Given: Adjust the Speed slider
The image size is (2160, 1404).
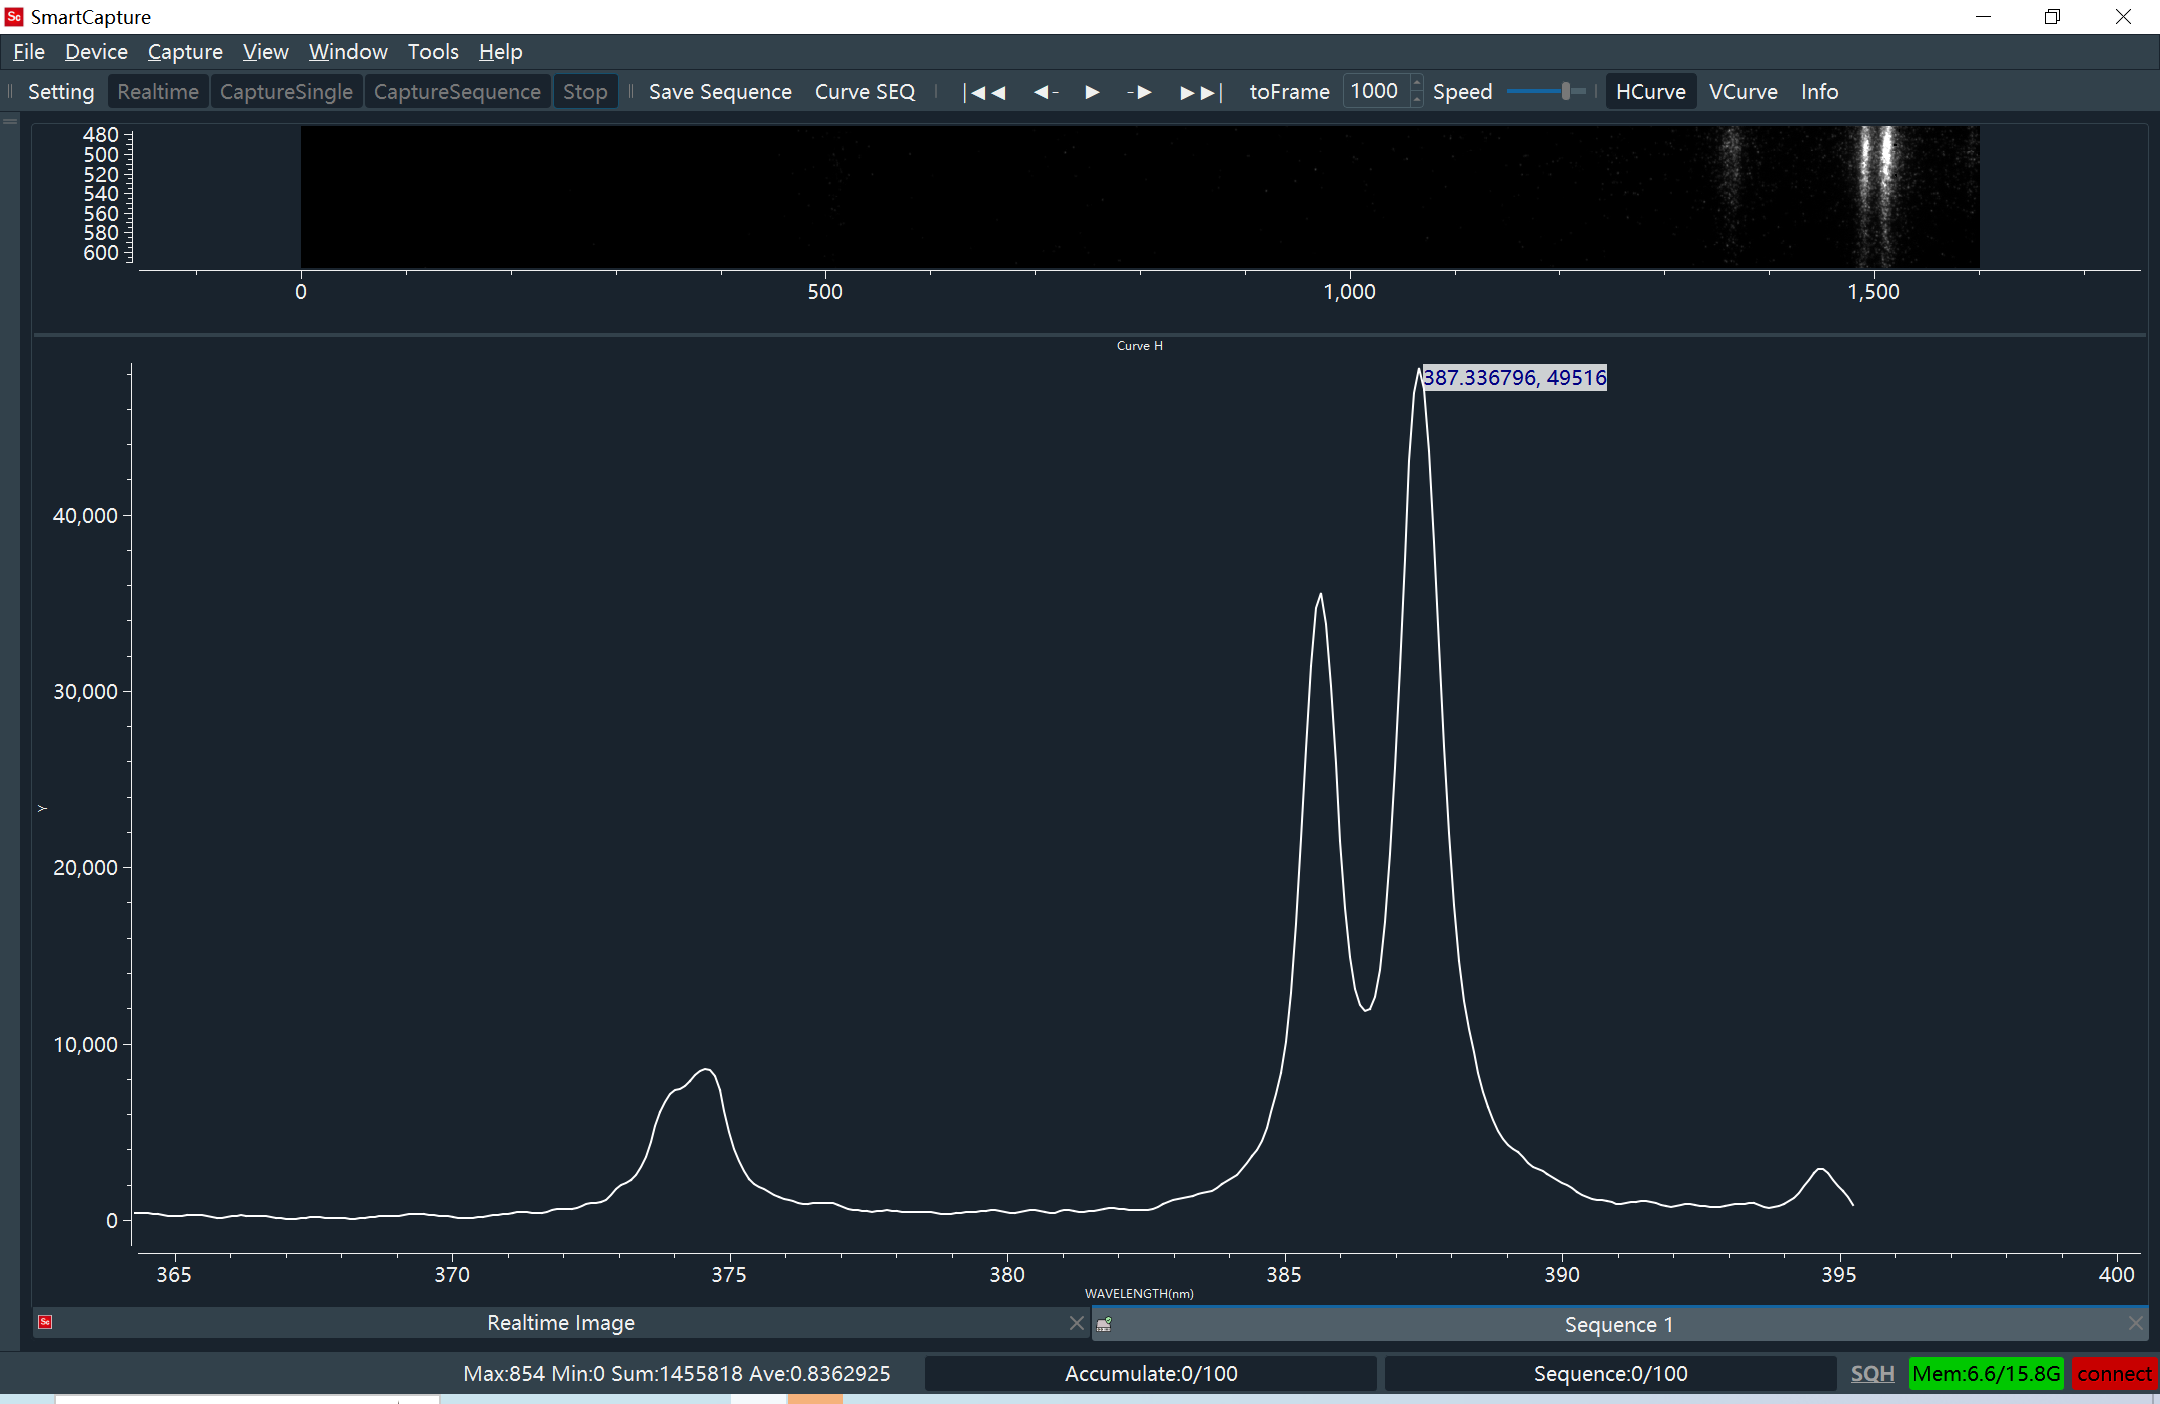Looking at the screenshot, I should (x=1565, y=92).
